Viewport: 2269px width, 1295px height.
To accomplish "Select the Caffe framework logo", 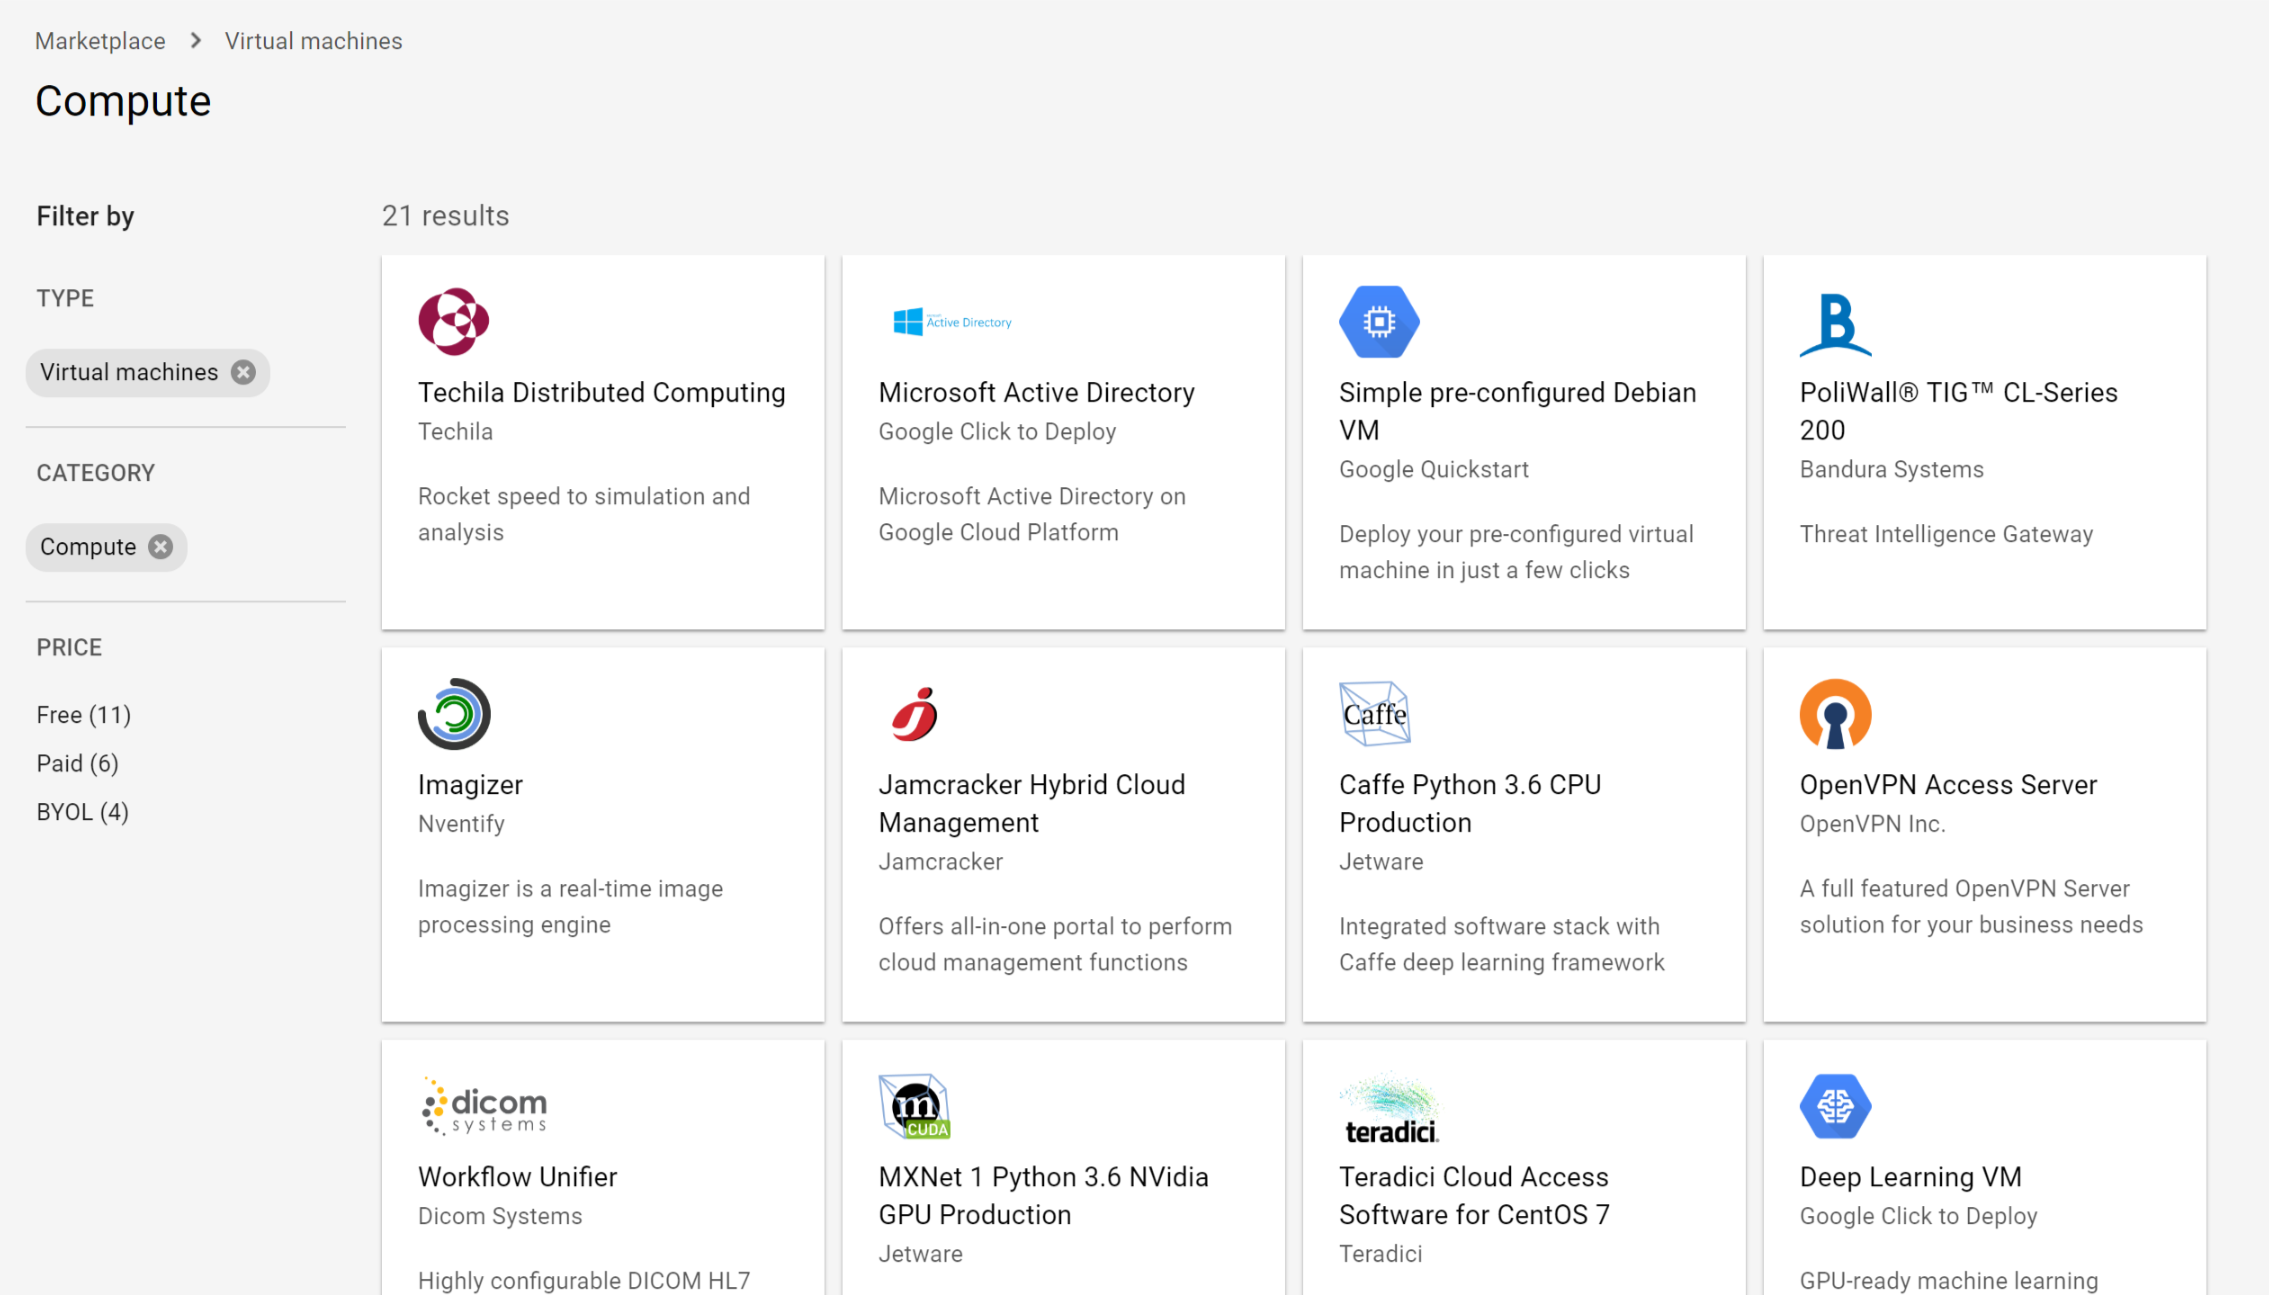I will (x=1374, y=713).
